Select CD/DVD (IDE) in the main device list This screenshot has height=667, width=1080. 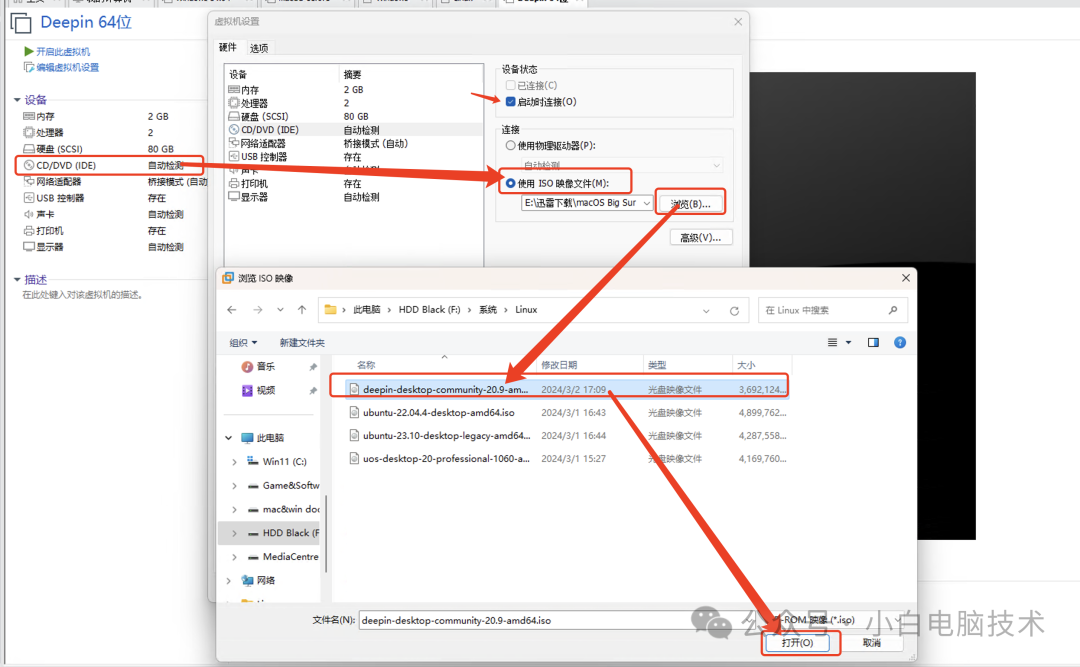point(109,165)
